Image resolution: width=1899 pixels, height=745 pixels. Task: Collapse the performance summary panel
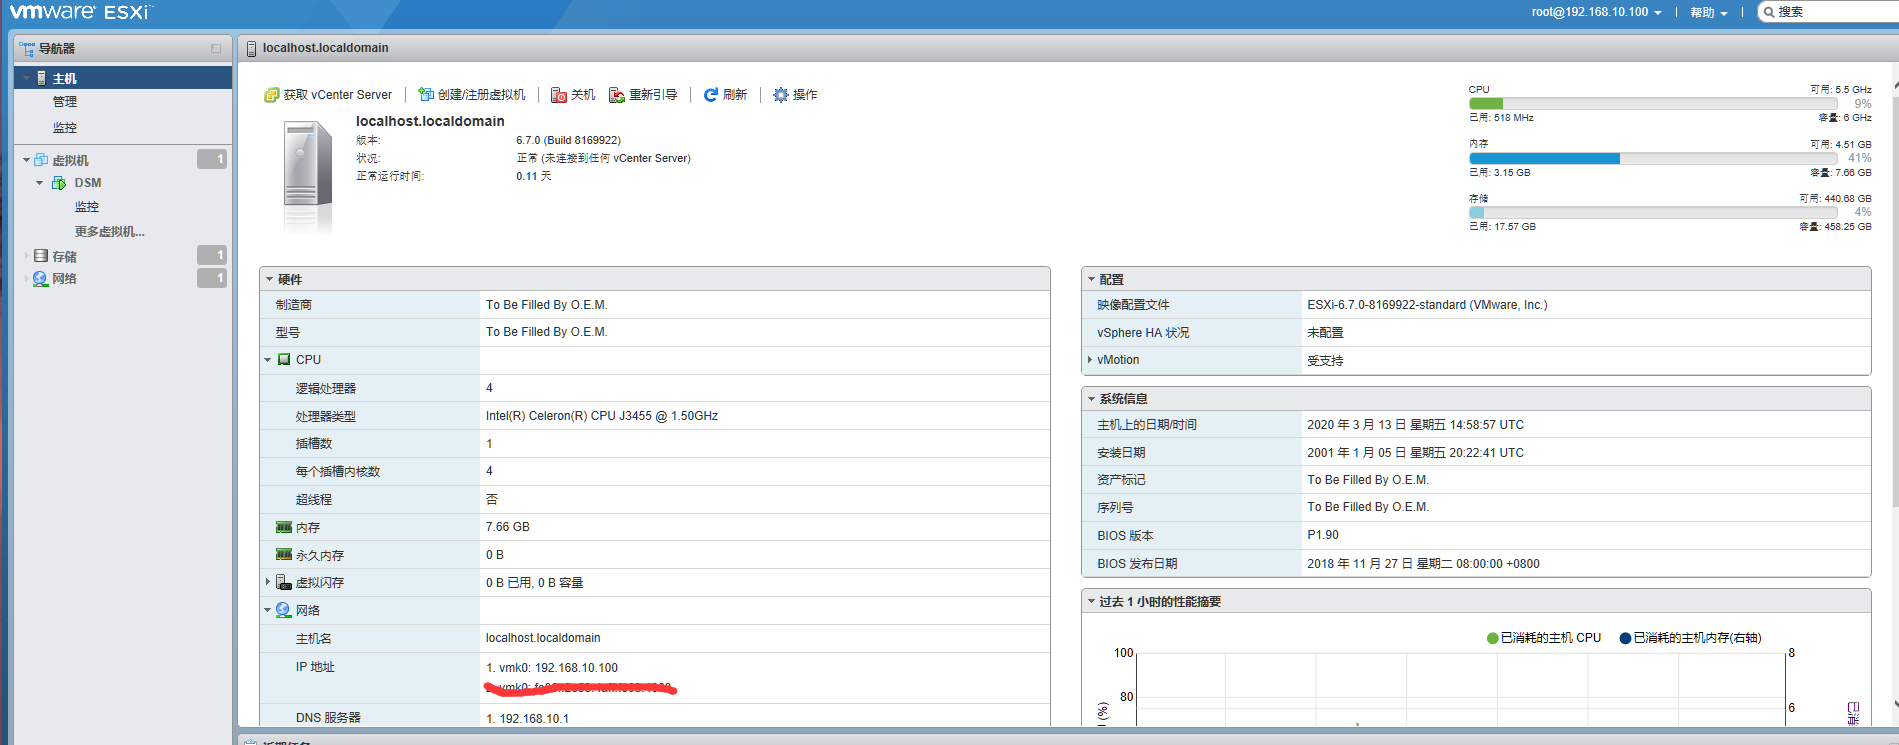(1092, 601)
